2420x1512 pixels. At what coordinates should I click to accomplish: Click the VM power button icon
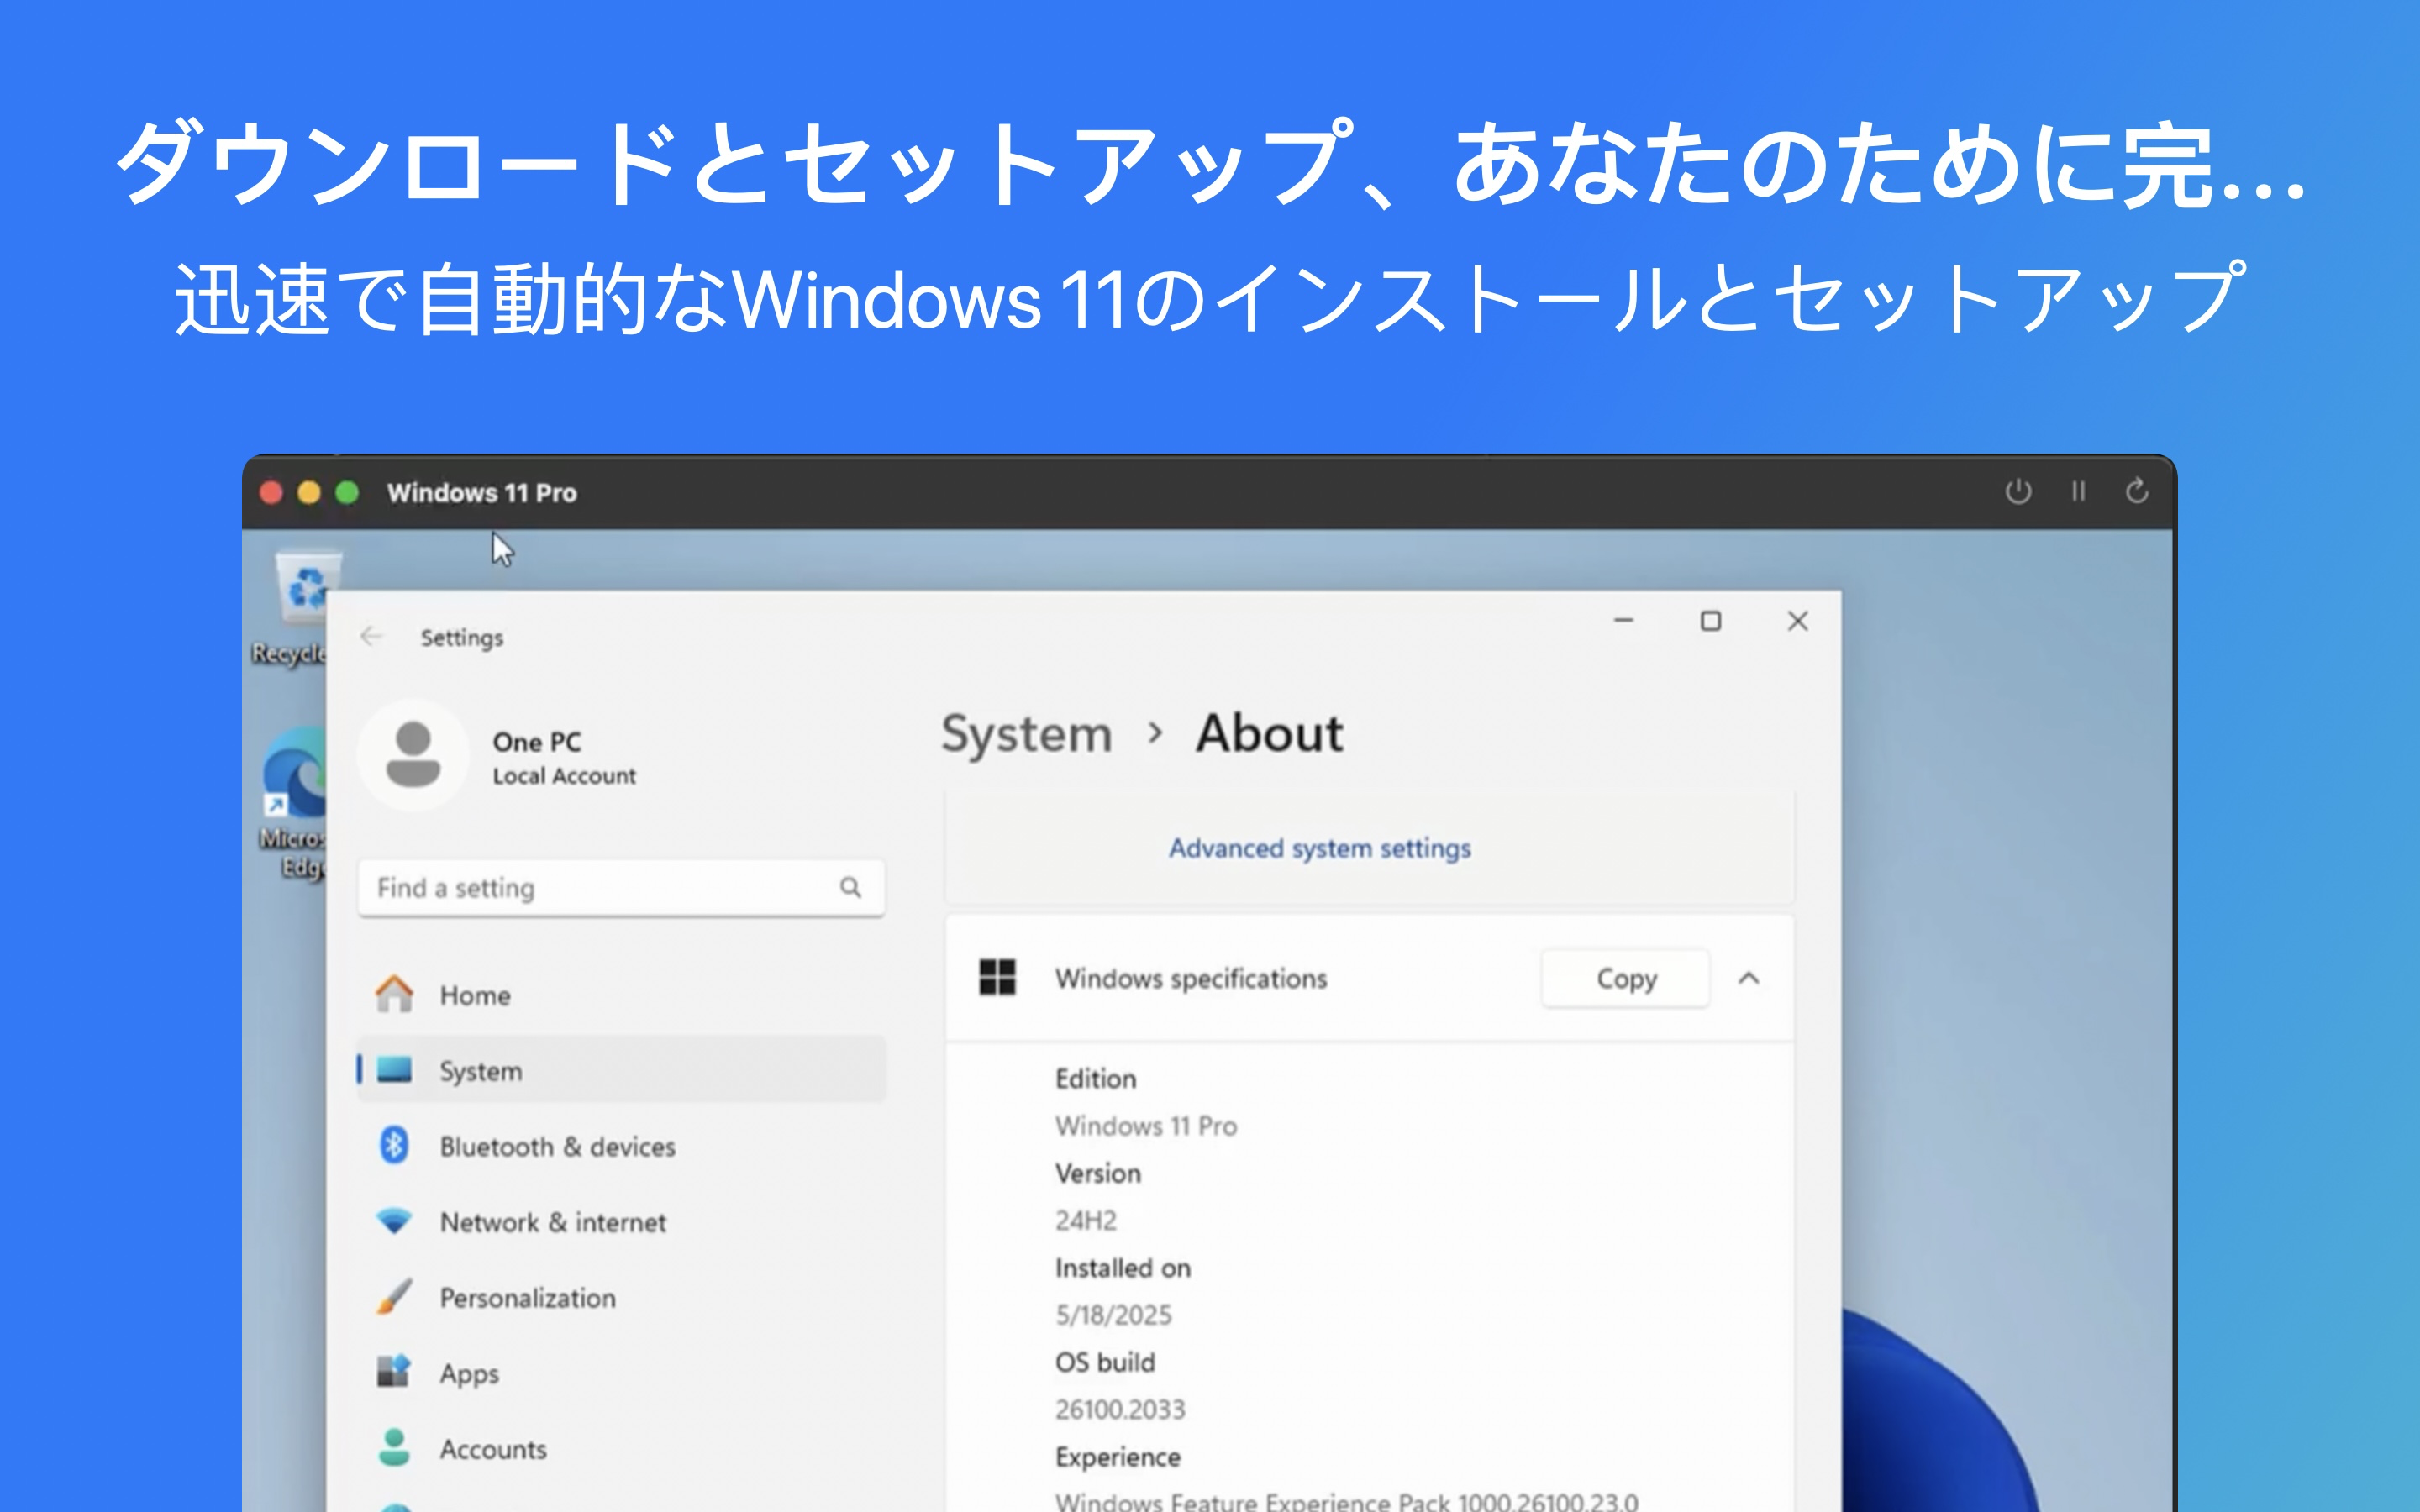2018,491
